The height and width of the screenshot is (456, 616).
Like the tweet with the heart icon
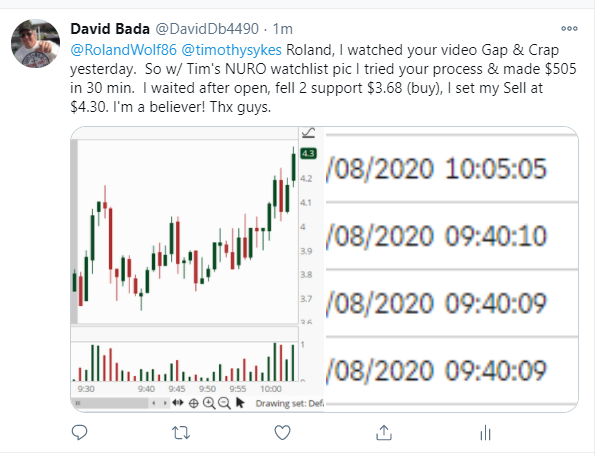point(283,432)
